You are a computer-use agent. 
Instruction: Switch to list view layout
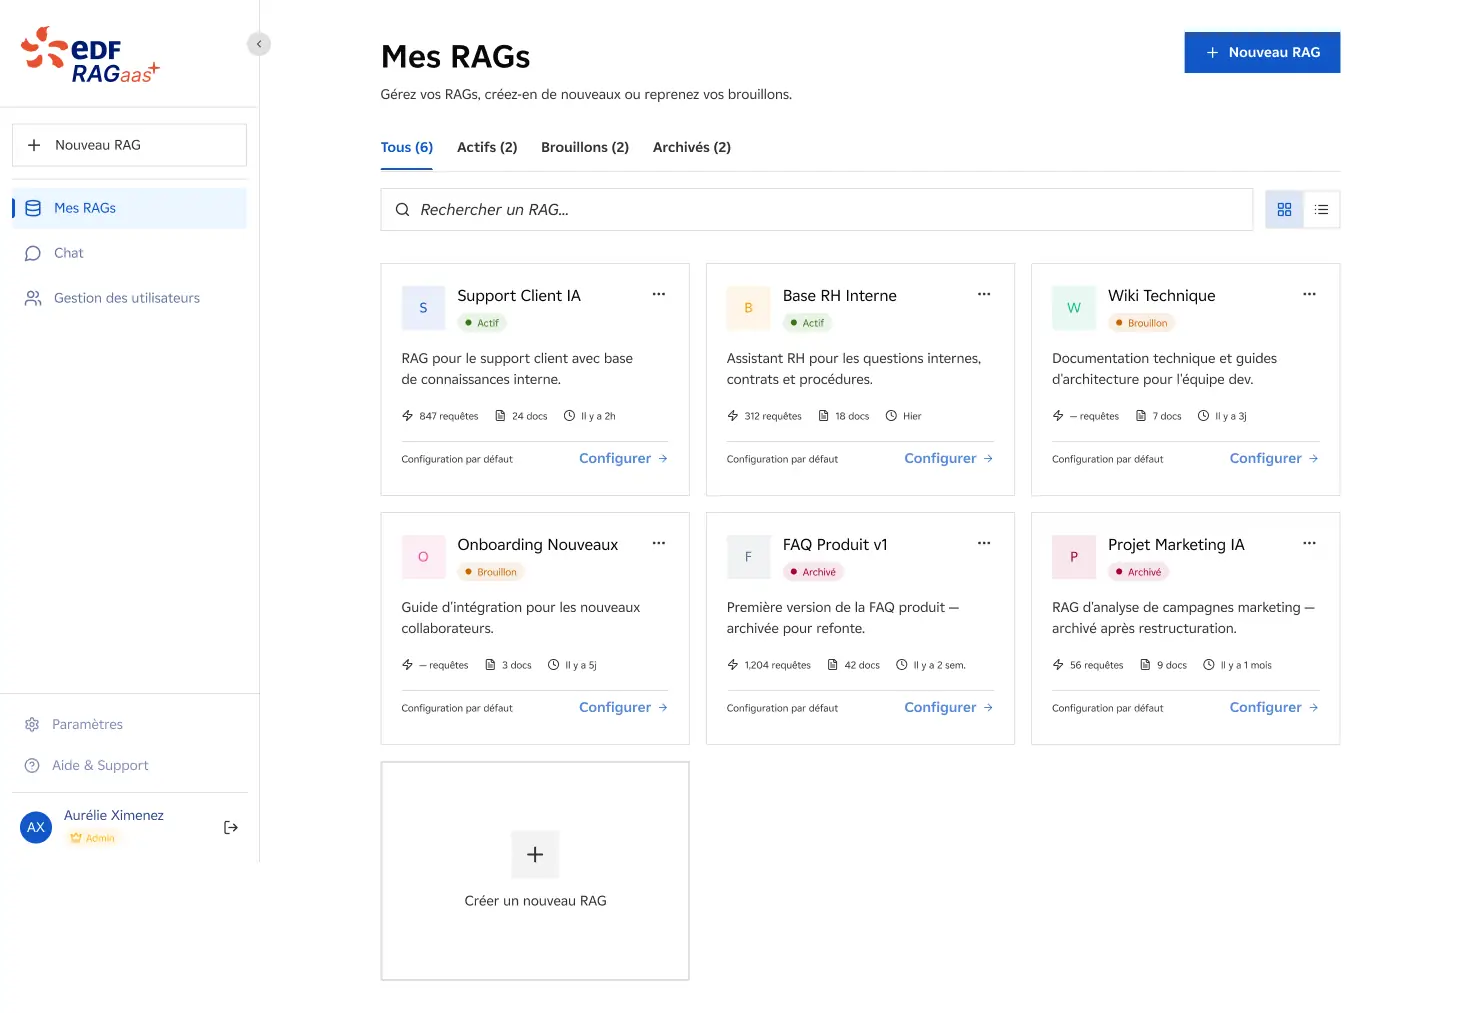point(1321,210)
